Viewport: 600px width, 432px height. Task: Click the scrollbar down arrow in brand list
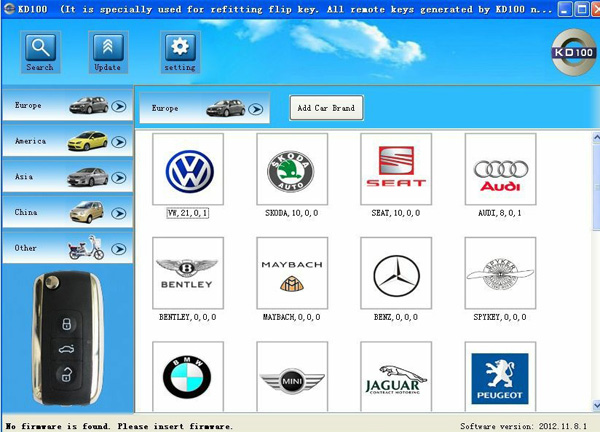click(x=596, y=405)
